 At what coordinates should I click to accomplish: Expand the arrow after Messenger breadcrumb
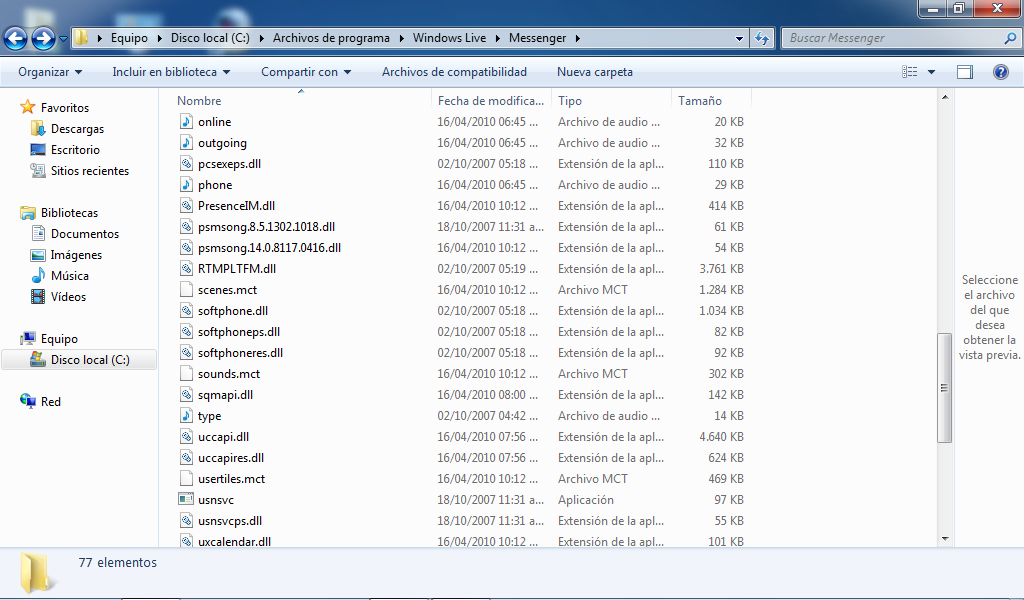click(577, 38)
